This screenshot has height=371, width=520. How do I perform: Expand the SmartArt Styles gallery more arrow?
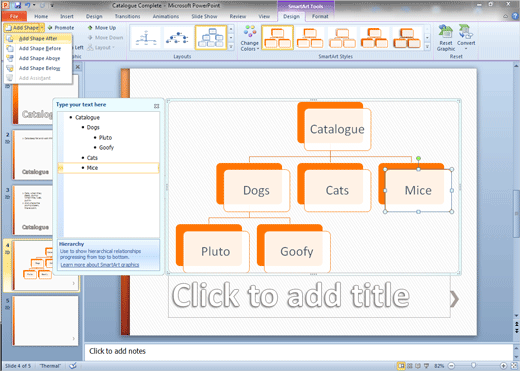427,47
